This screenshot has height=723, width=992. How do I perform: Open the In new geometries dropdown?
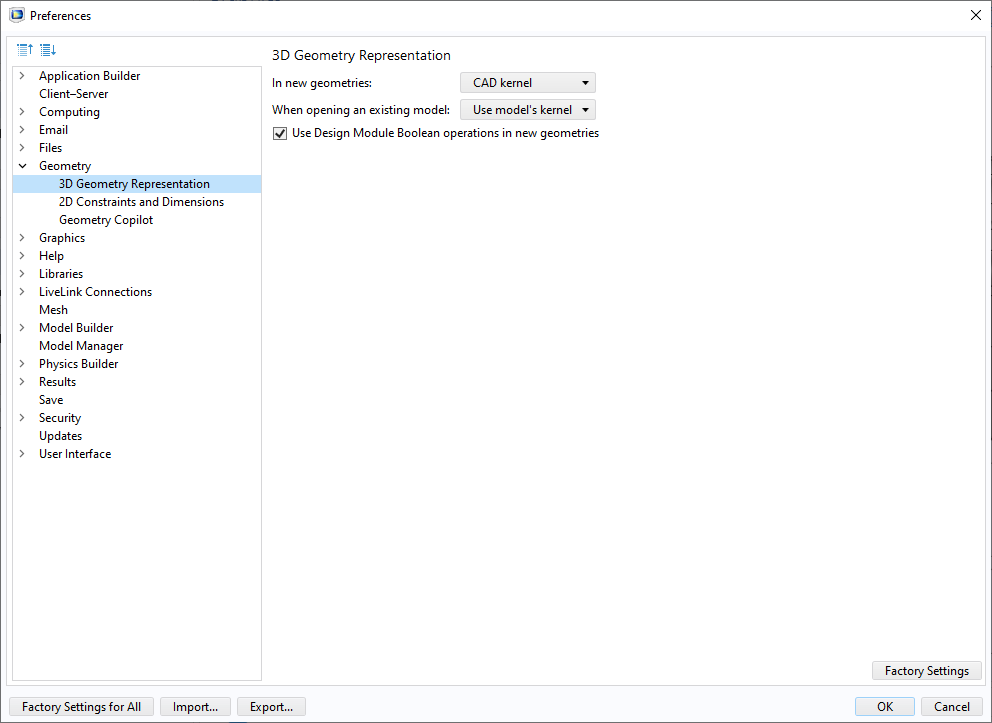click(528, 83)
